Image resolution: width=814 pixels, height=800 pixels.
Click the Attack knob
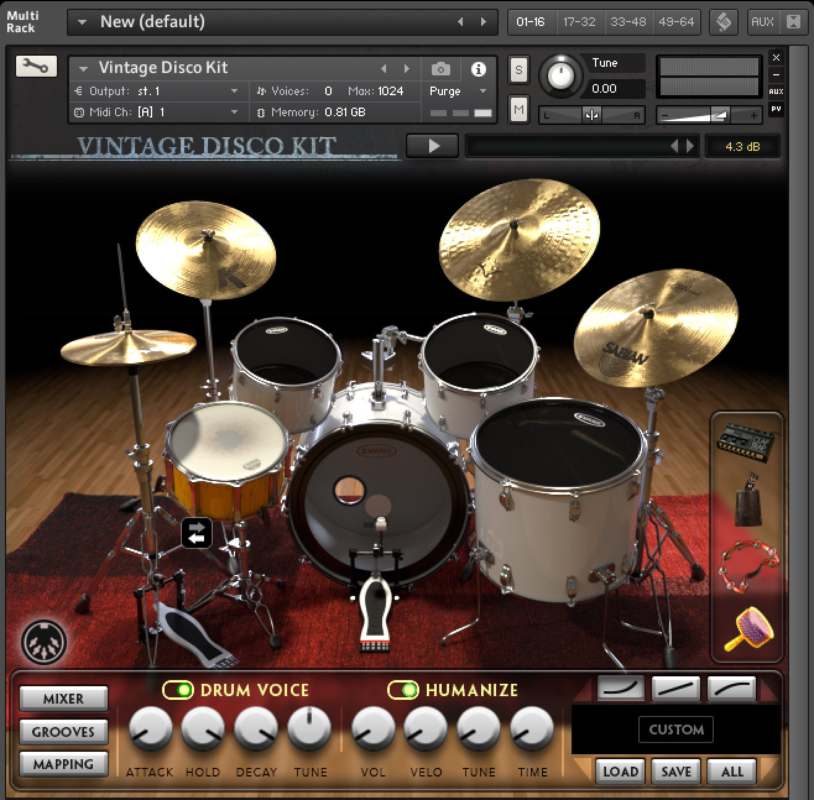click(150, 729)
